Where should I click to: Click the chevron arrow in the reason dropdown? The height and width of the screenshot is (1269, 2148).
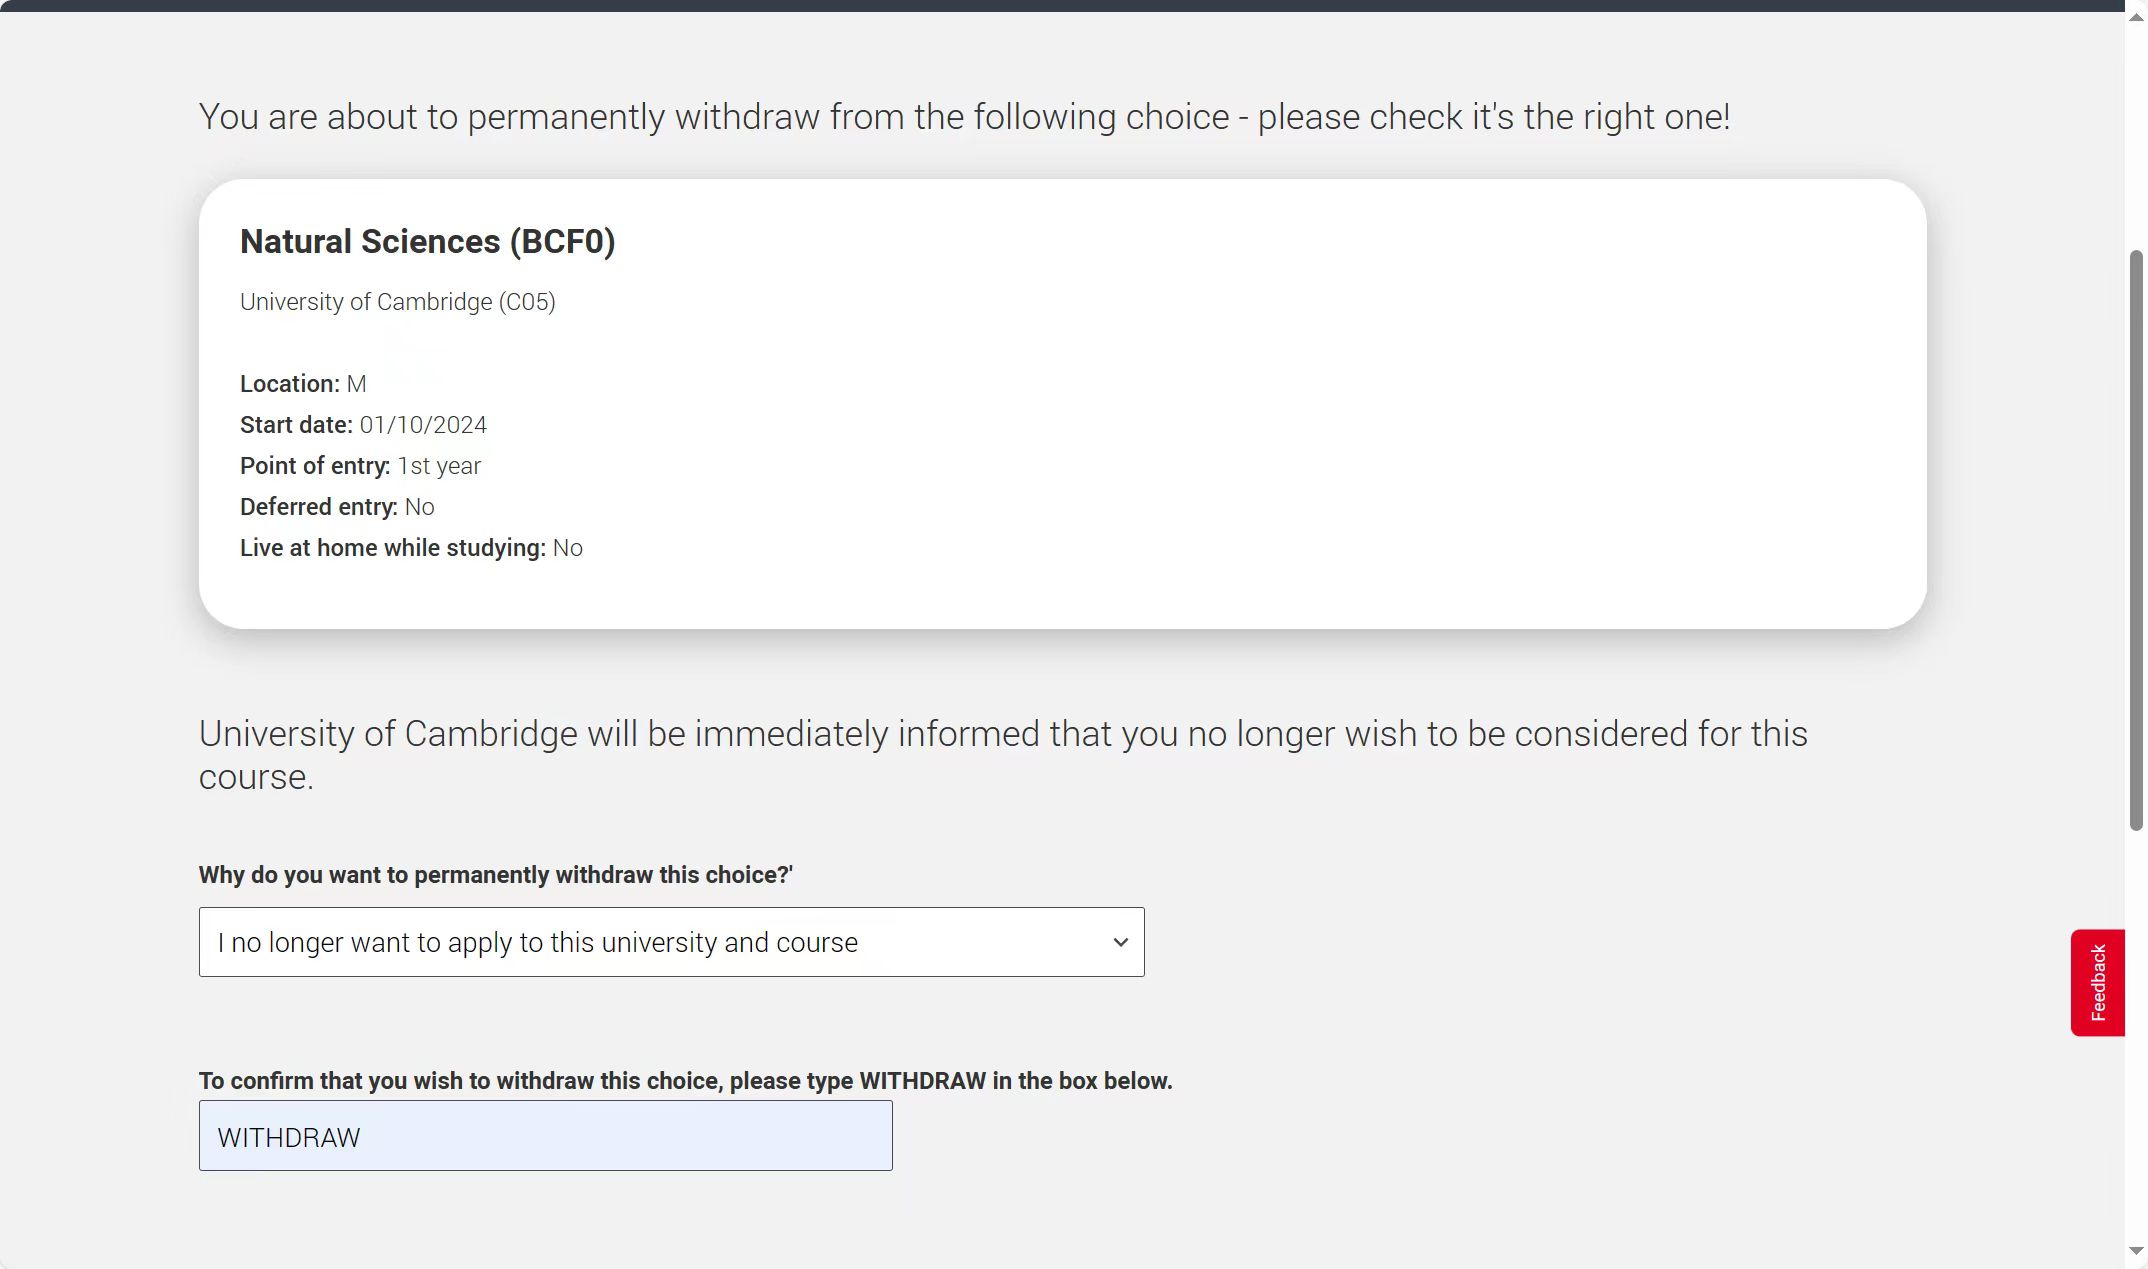pos(1120,942)
